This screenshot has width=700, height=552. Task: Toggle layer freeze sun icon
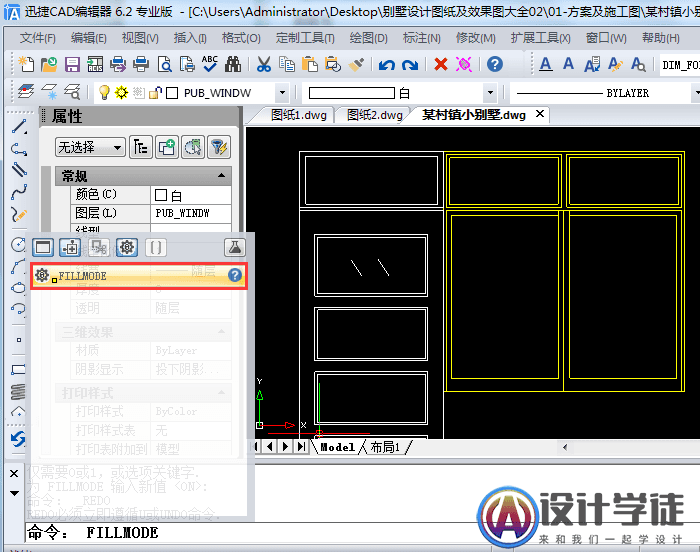(121, 92)
